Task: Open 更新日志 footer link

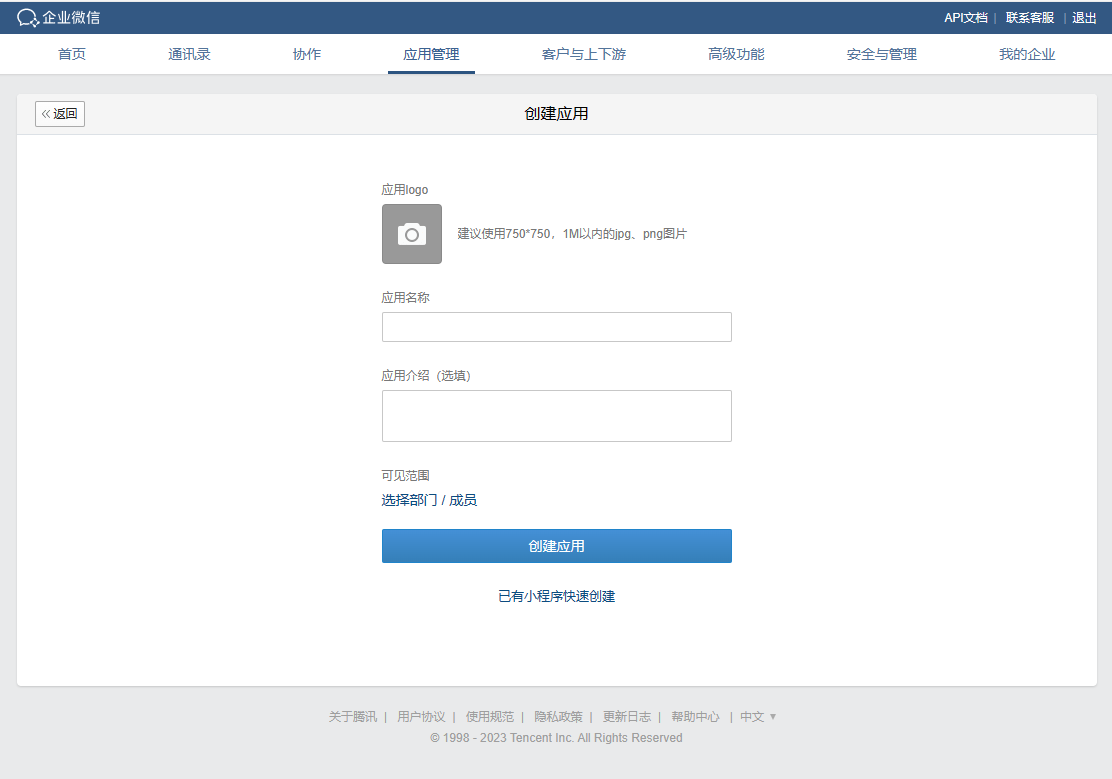Action: click(627, 717)
